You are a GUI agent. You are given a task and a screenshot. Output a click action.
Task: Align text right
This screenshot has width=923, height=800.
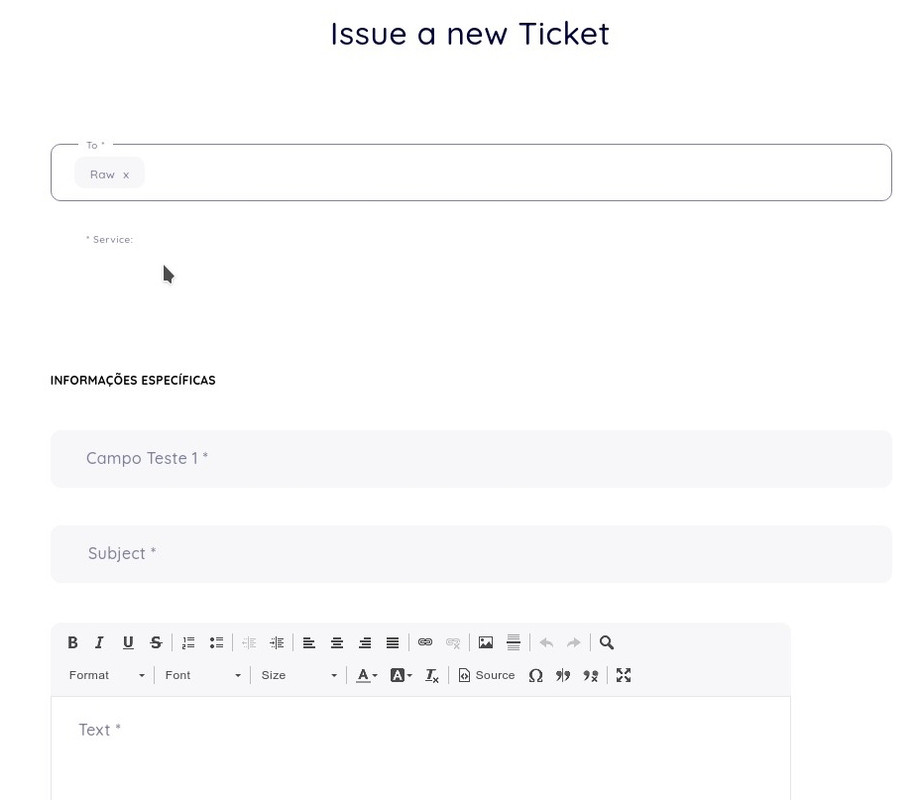[x=365, y=643]
